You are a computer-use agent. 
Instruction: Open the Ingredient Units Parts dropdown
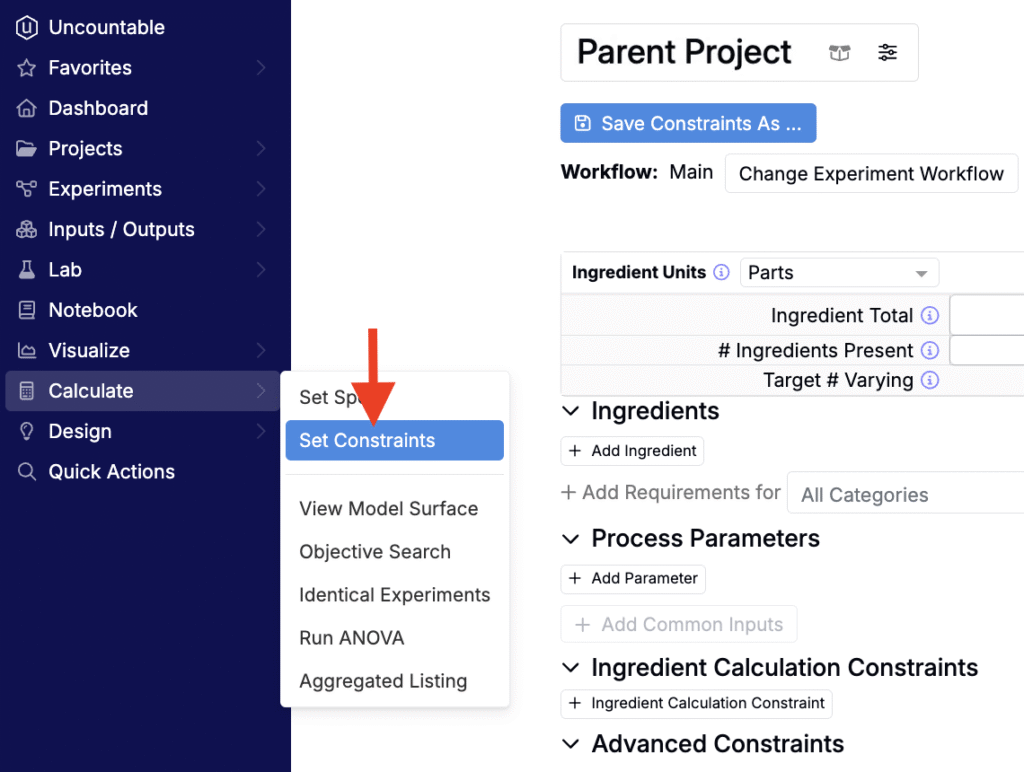[x=839, y=273]
